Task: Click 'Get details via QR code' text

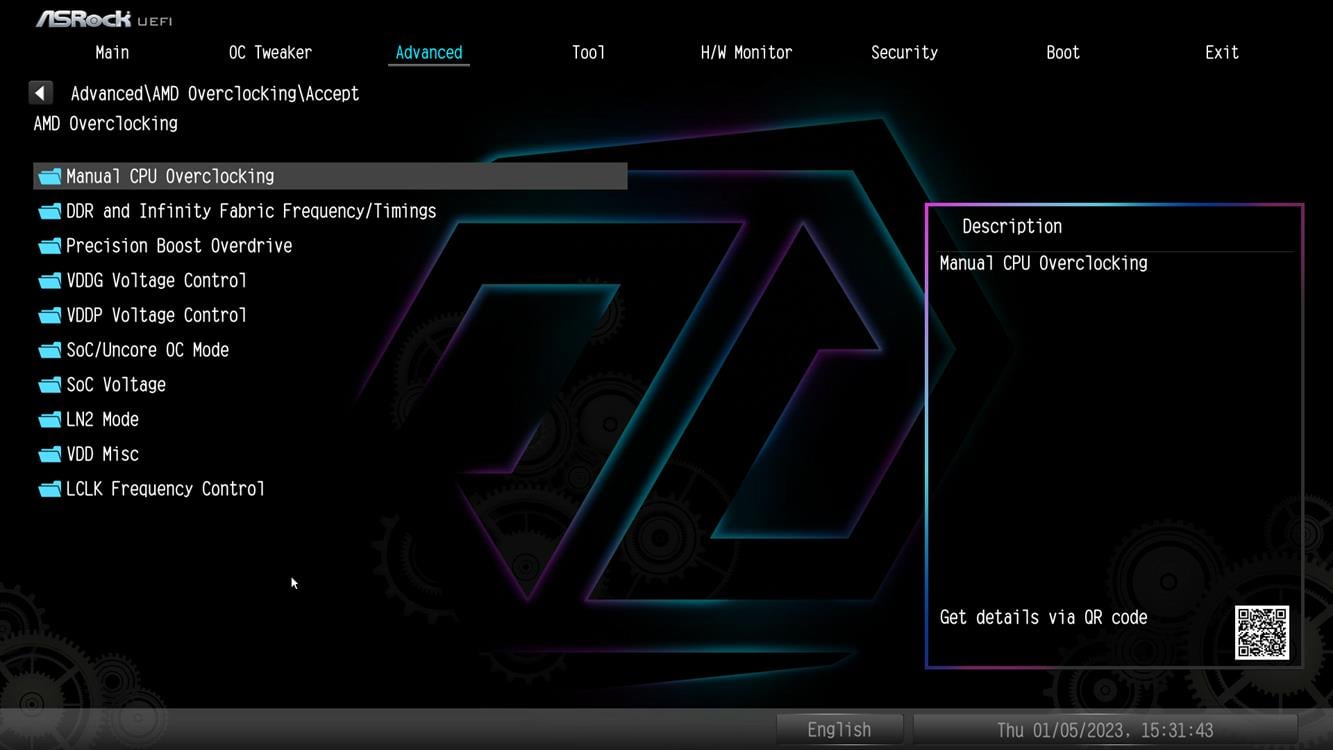Action: point(1043,618)
